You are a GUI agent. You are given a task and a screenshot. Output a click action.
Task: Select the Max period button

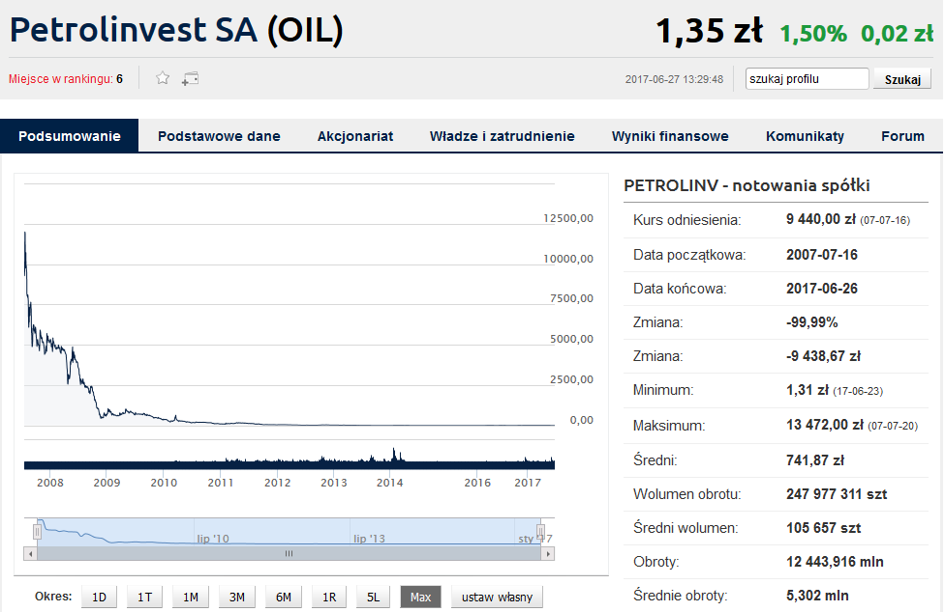coord(421,597)
